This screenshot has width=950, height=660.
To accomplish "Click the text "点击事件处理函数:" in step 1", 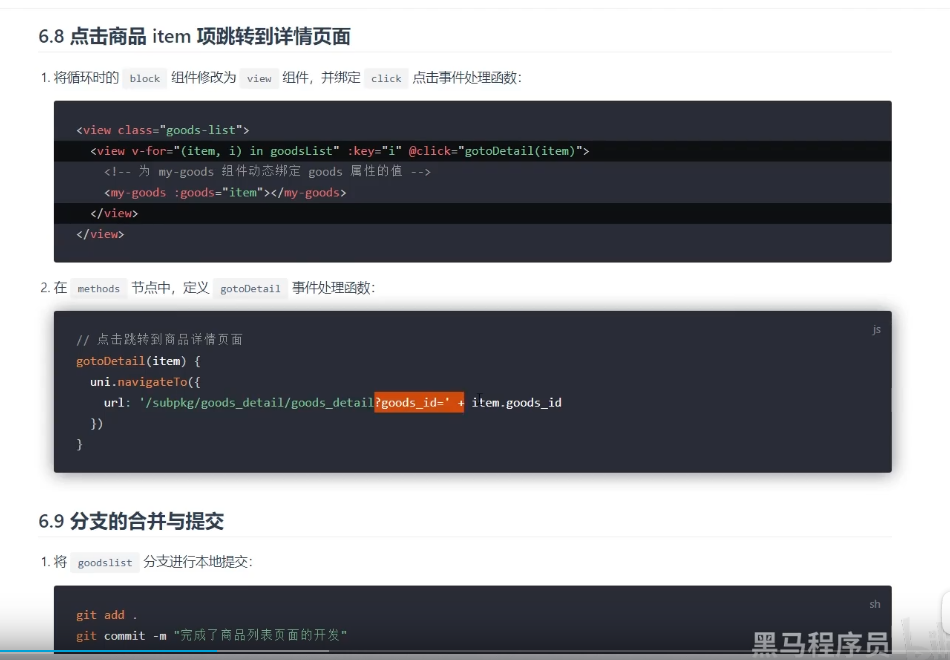I will tap(467, 78).
